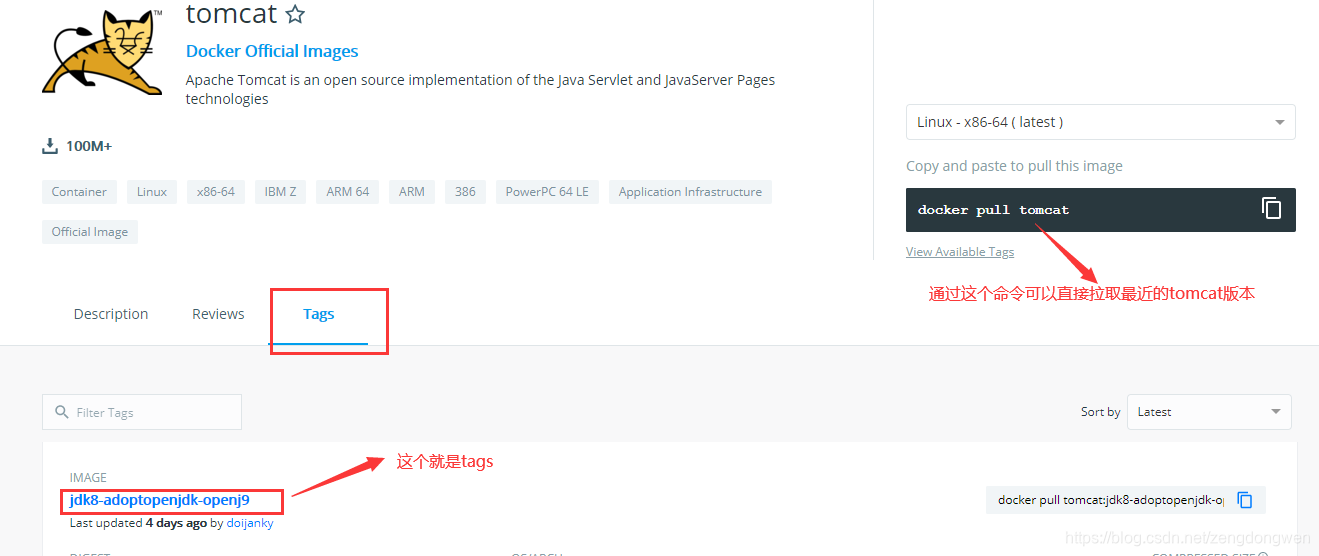This screenshot has height=556, width=1319.
Task: Open the View Available Tags link
Action: [960, 252]
